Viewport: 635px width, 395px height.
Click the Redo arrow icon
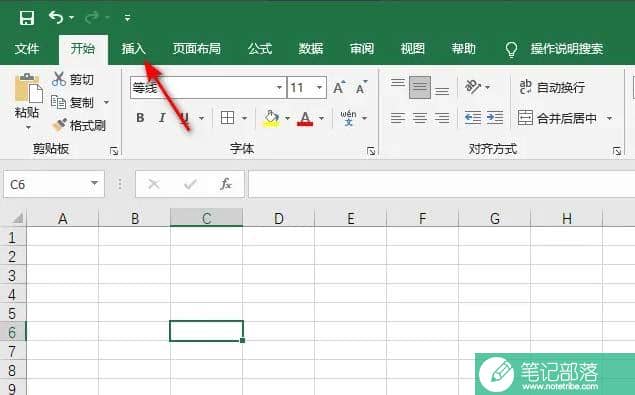click(92, 17)
